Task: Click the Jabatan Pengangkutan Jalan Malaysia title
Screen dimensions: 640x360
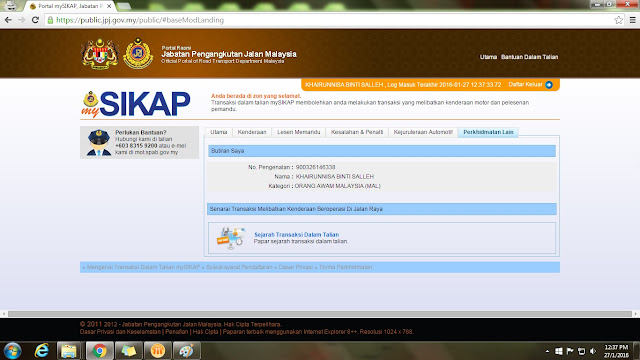Action: 229,54
